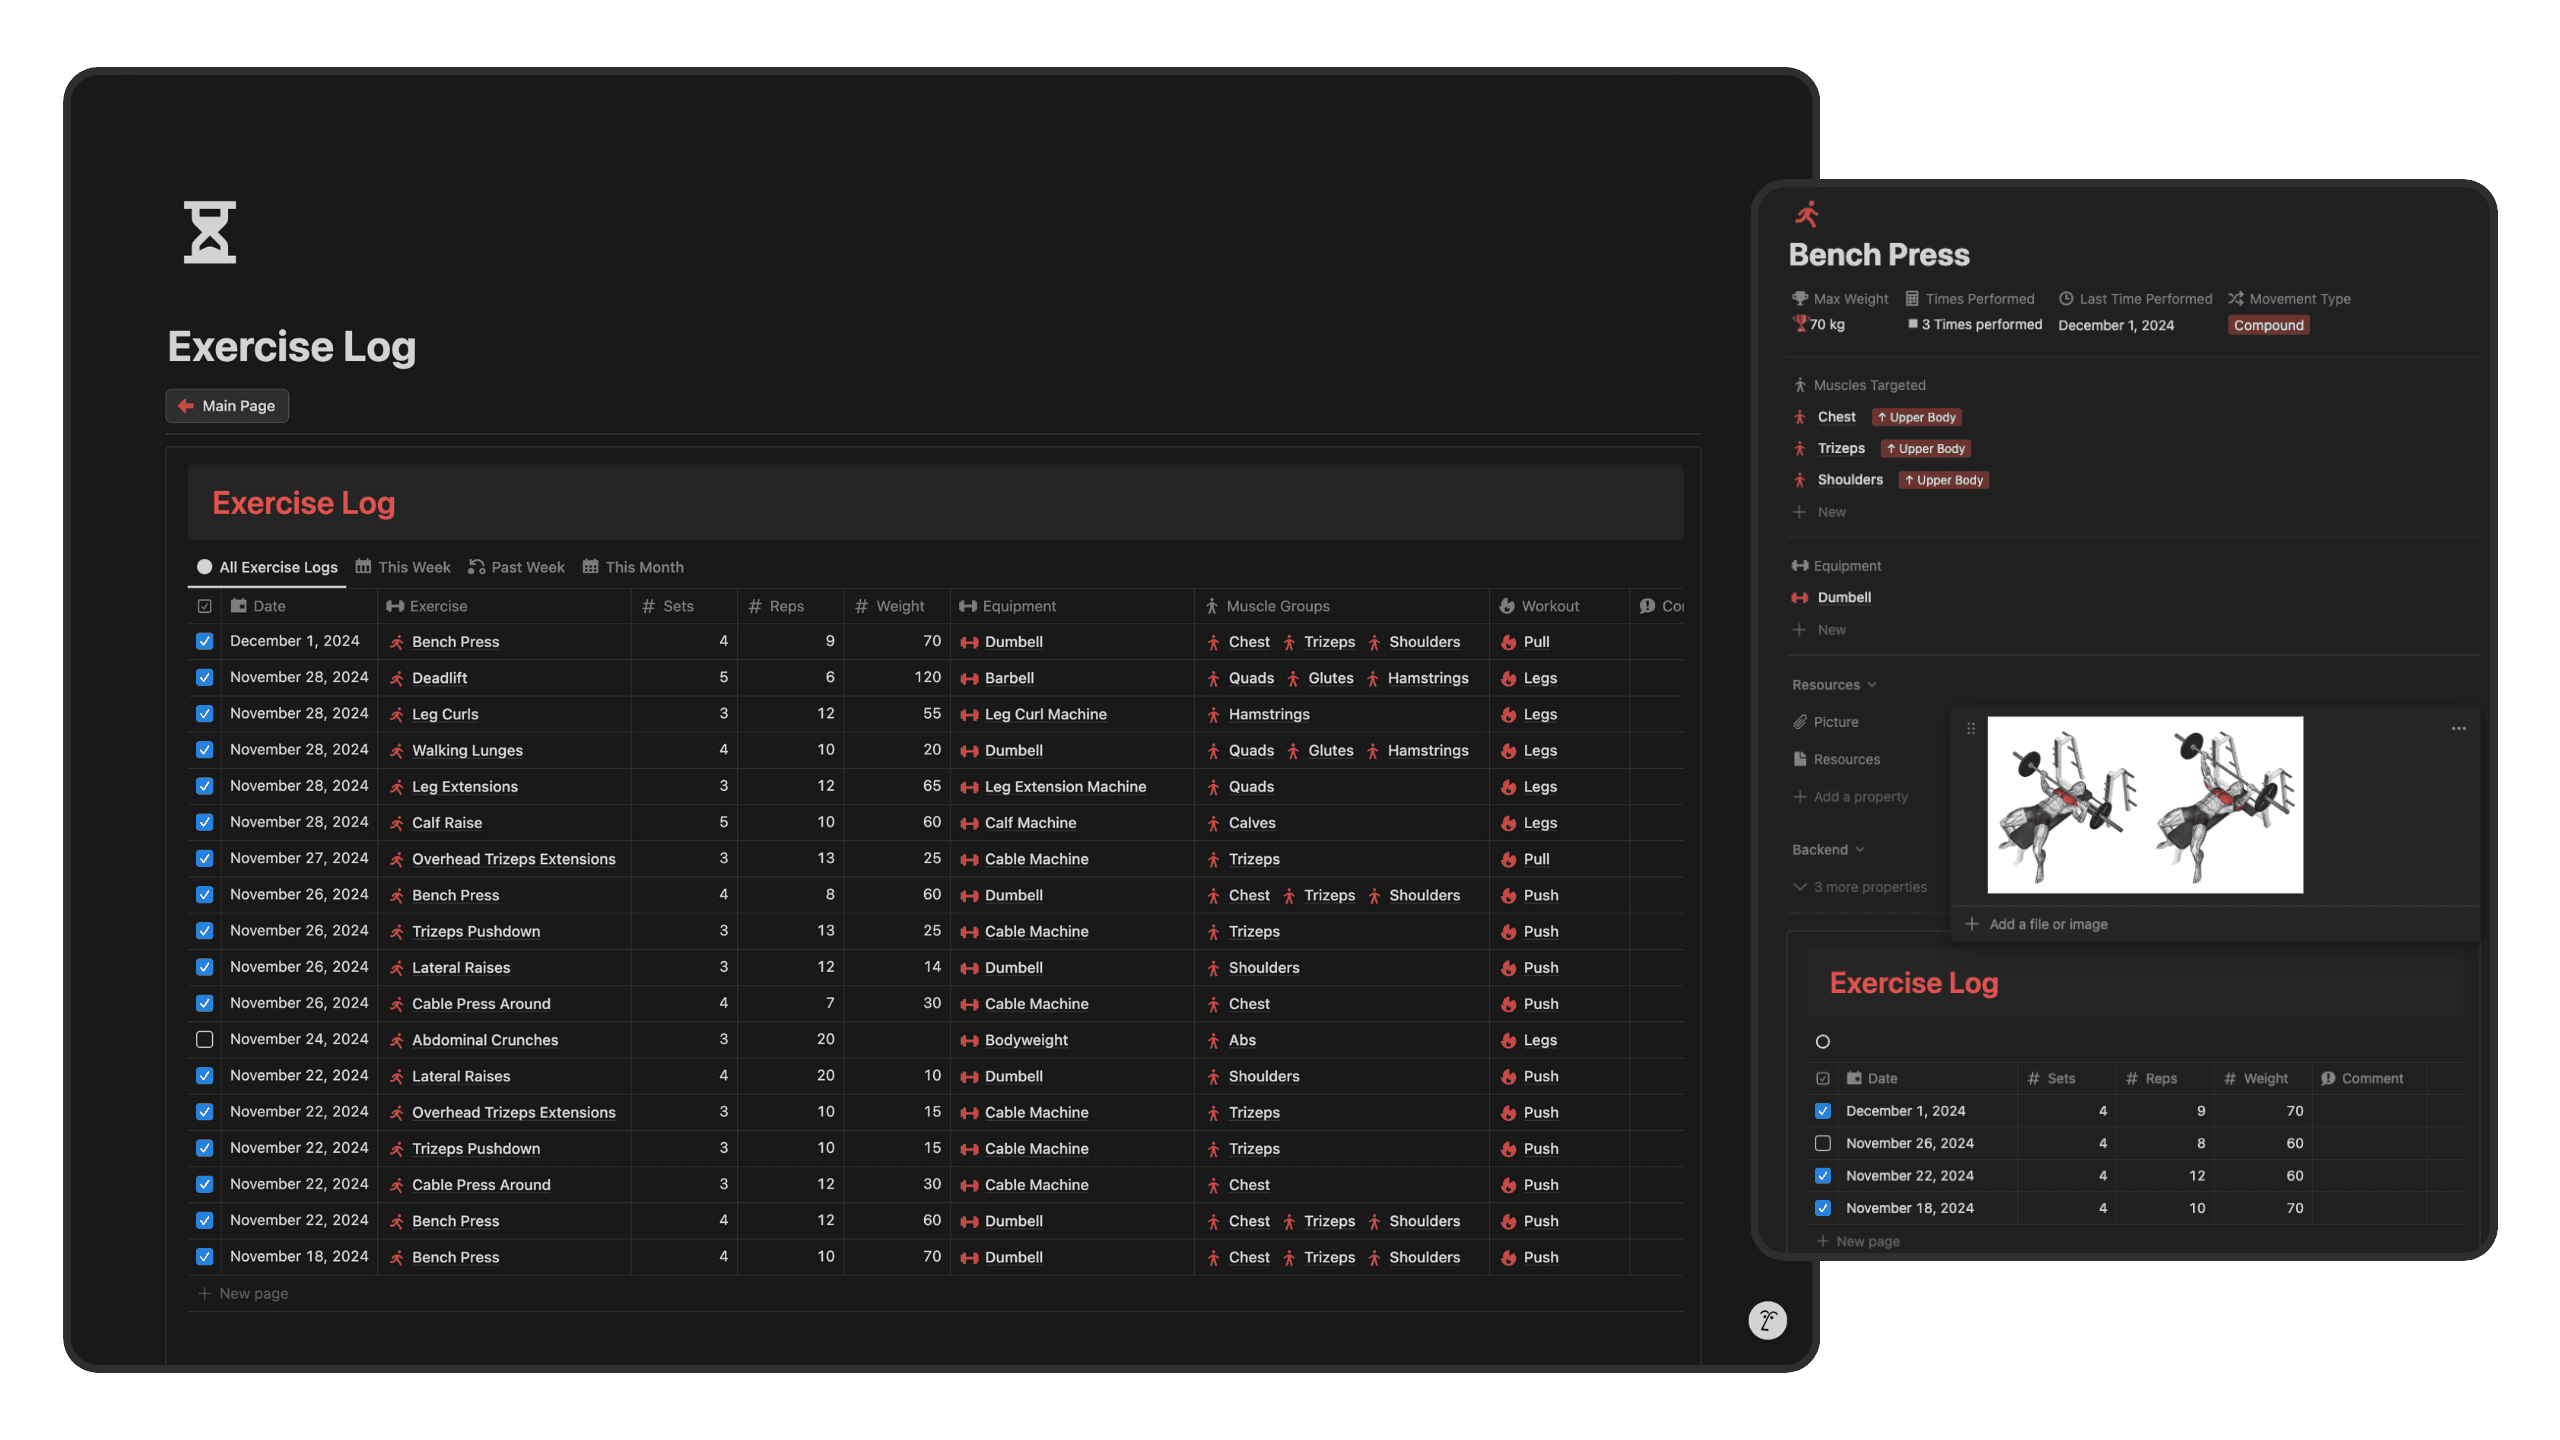Click the red runner icon above Bench Press
This screenshot has width=2560, height=1440.
coord(1806,214)
